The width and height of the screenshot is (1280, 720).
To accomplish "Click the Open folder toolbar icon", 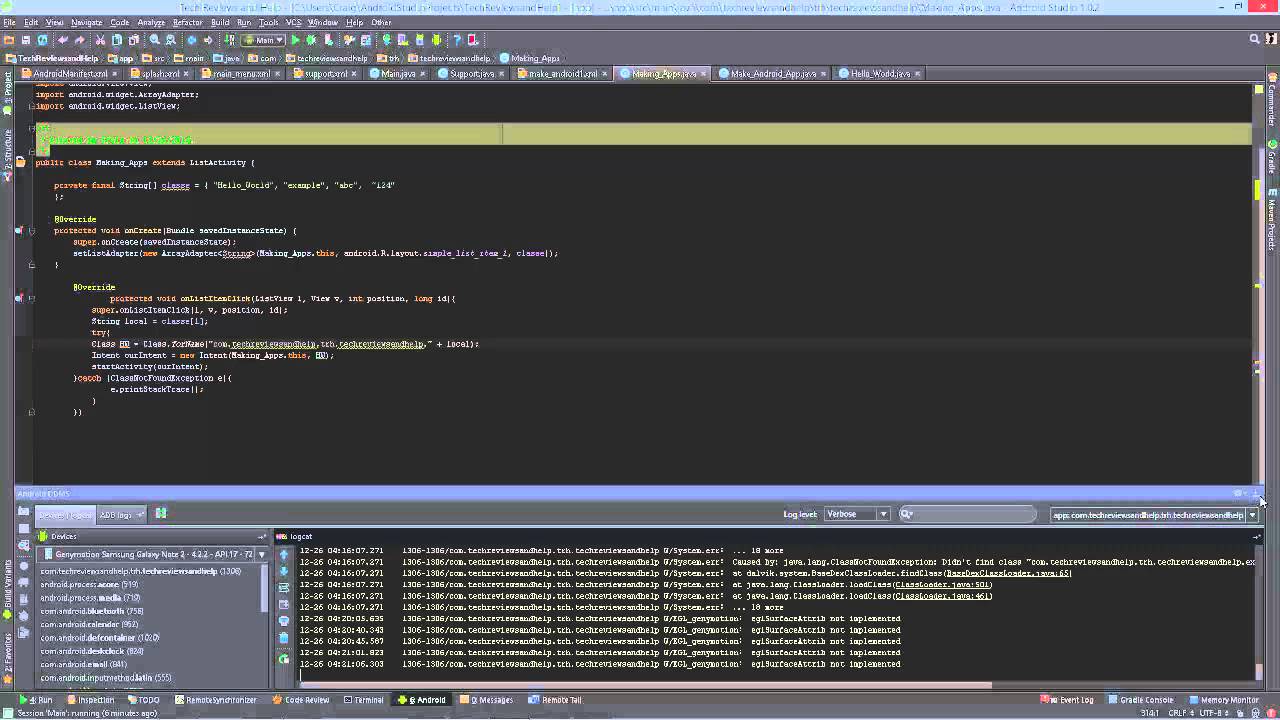I will pos(9,40).
